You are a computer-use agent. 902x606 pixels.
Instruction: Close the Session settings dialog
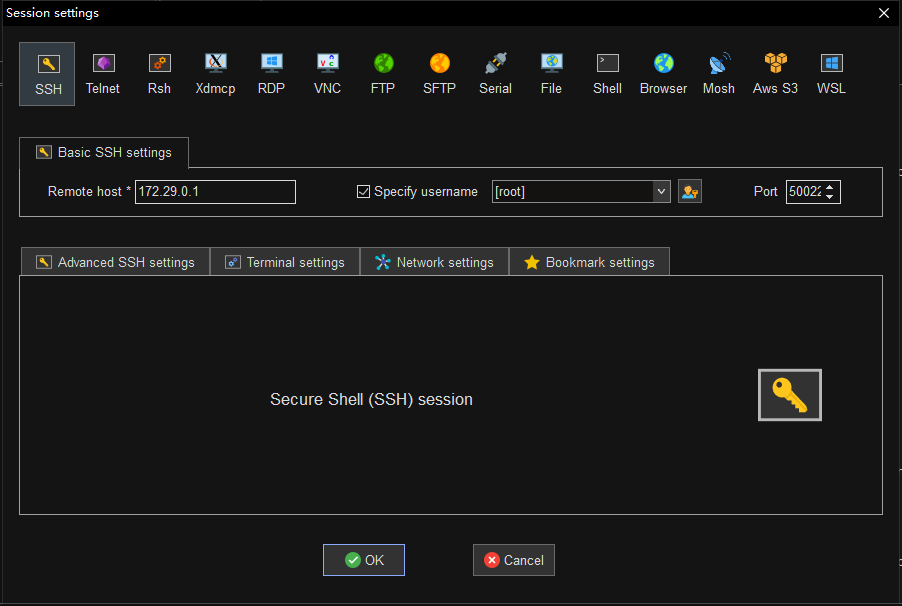point(884,13)
